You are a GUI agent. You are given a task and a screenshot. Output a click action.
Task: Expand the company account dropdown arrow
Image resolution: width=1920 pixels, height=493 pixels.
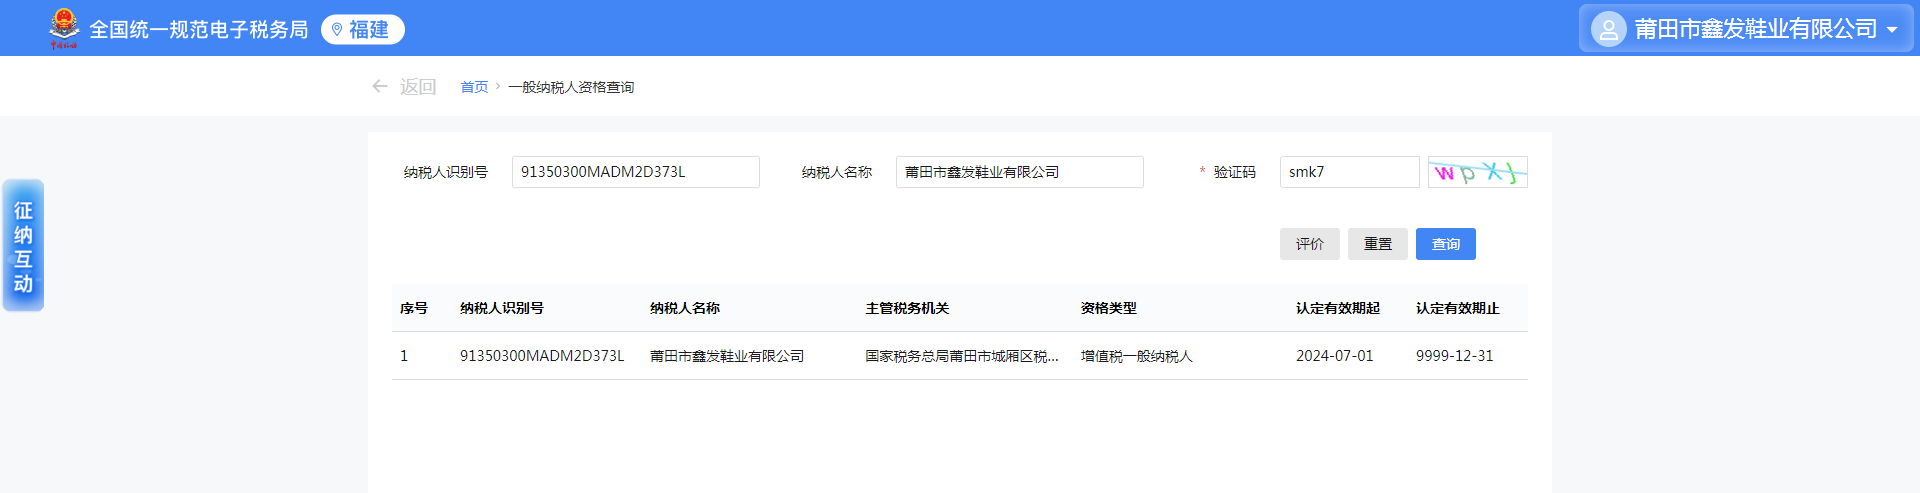coord(1892,30)
